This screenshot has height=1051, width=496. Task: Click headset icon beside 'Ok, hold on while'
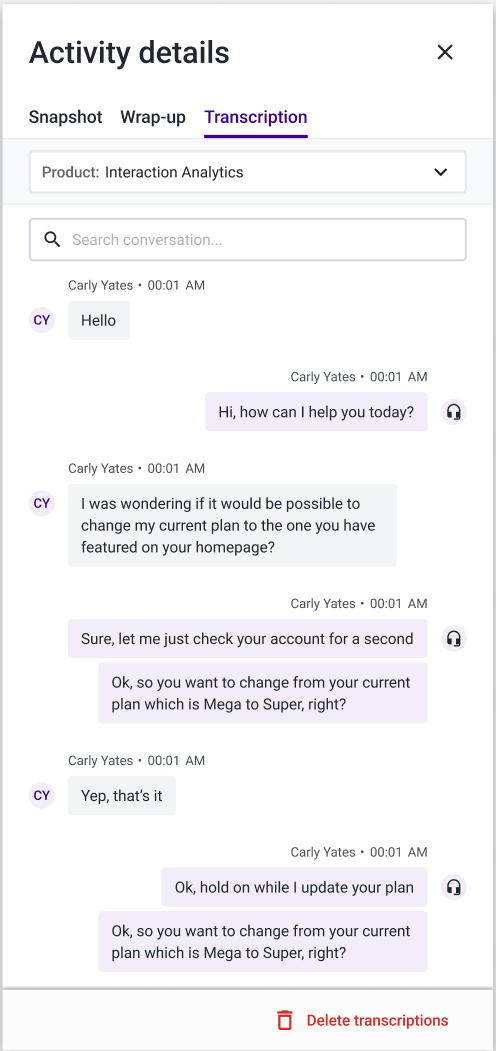(x=454, y=887)
